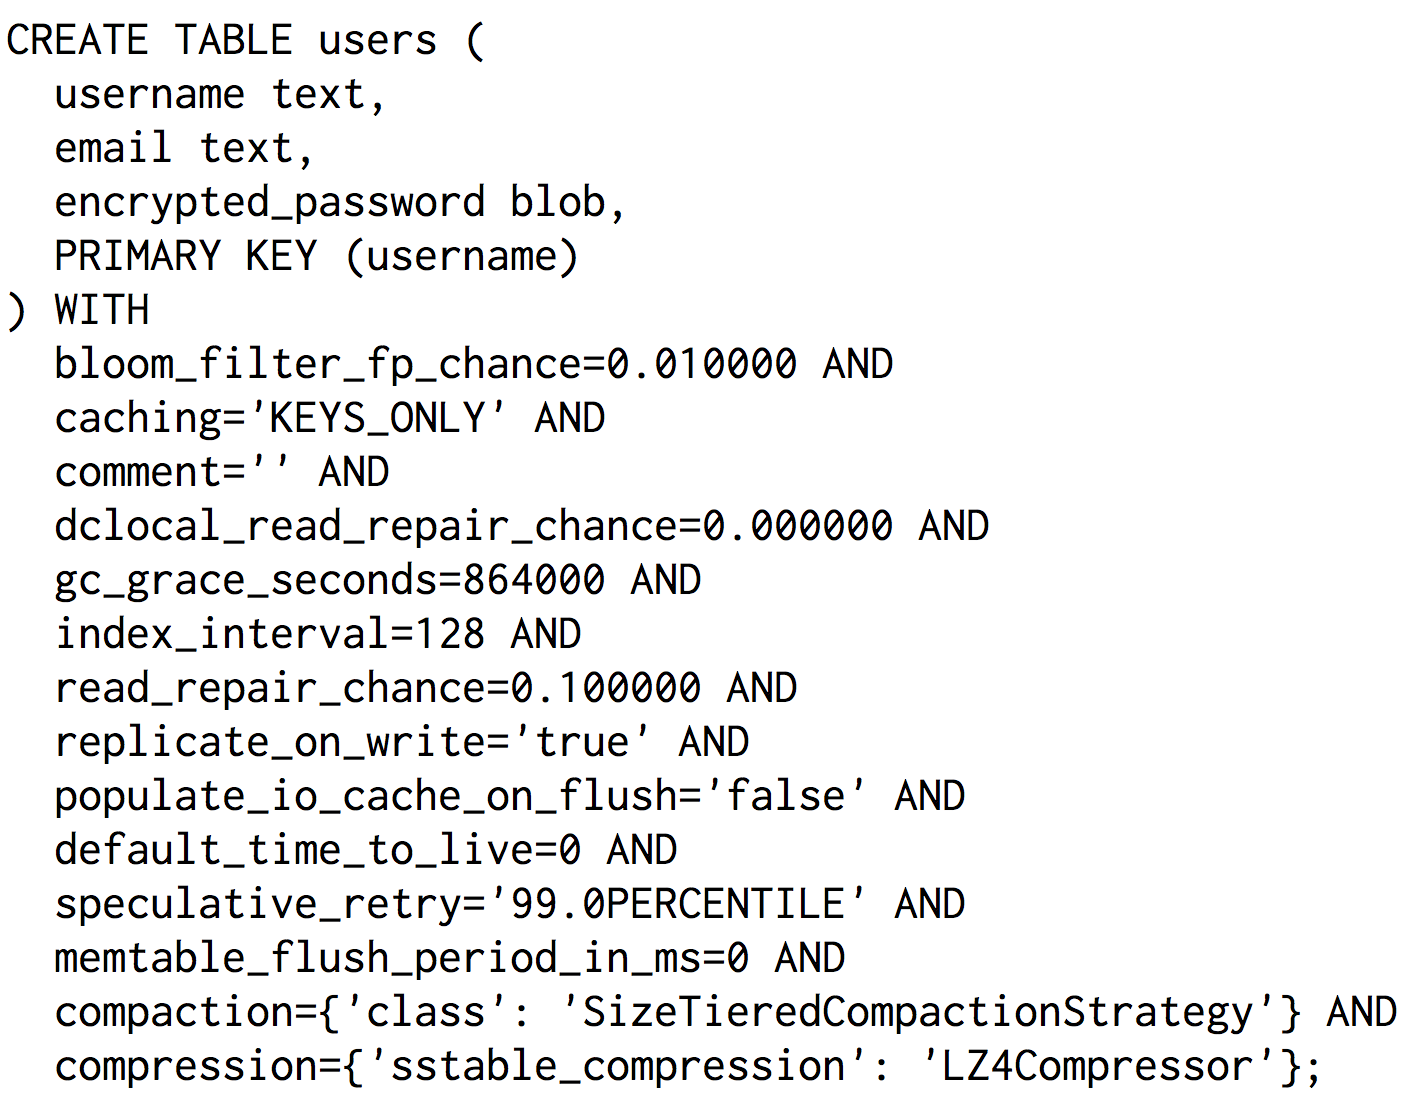Click populate_io_cache_on_flush 'false' value
The image size is (1416, 1108).
click(x=786, y=796)
